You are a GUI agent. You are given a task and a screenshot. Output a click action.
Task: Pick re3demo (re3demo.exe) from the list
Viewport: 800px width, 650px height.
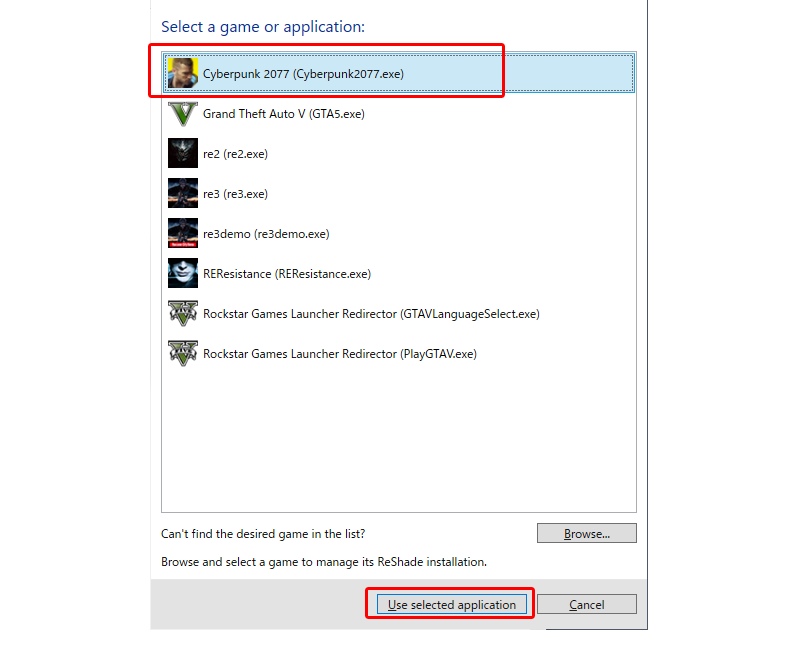tap(399, 233)
